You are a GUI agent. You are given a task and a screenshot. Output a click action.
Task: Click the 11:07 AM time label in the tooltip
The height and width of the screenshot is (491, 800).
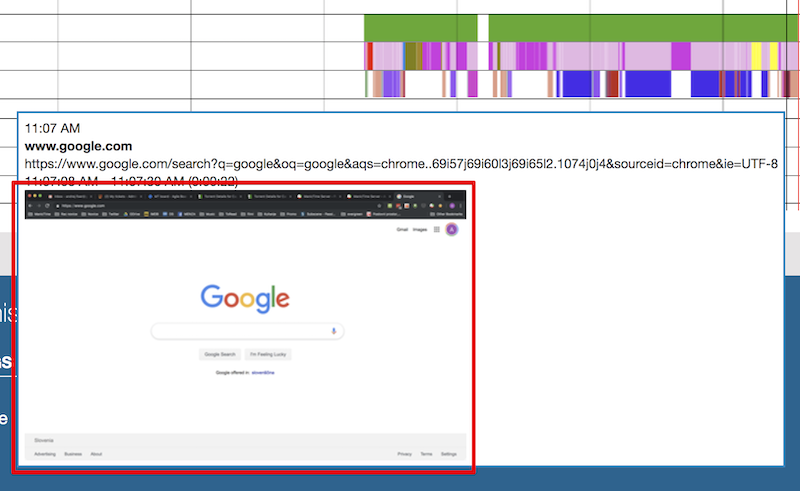[52, 128]
